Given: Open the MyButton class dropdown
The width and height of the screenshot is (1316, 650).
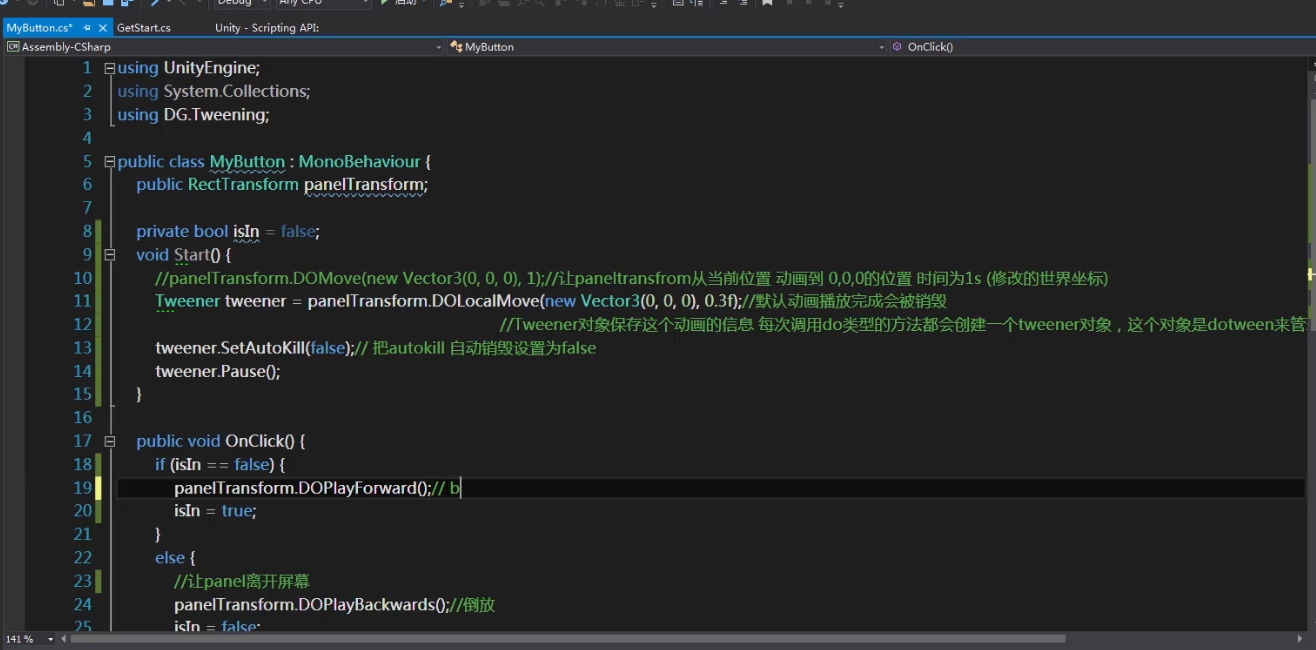Looking at the screenshot, I should coord(668,47).
